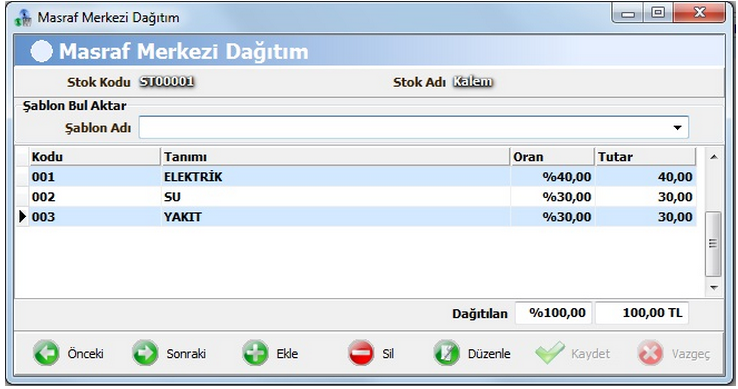Sort by Tanımı column header
Image resolution: width=738 pixels, height=389 pixels.
(335, 157)
